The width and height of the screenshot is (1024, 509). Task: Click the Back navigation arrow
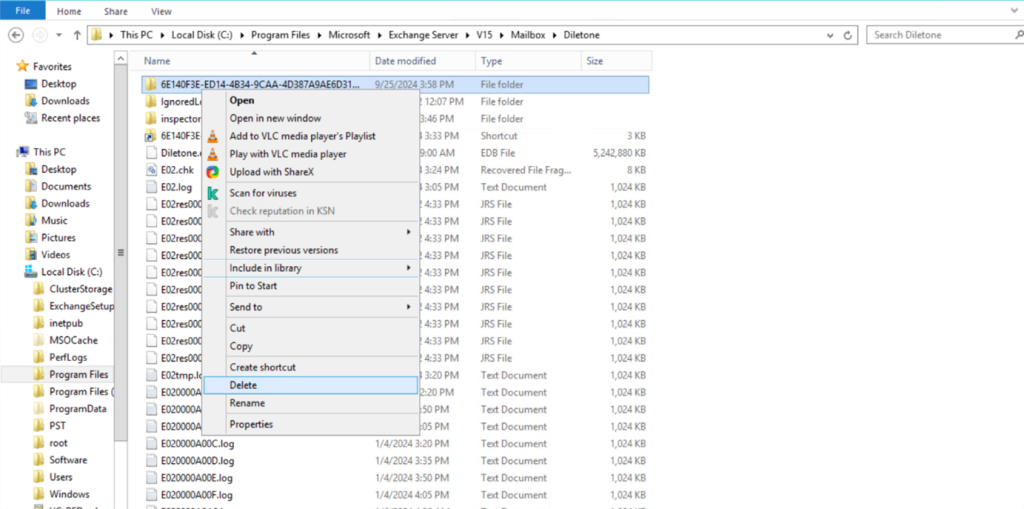17,35
